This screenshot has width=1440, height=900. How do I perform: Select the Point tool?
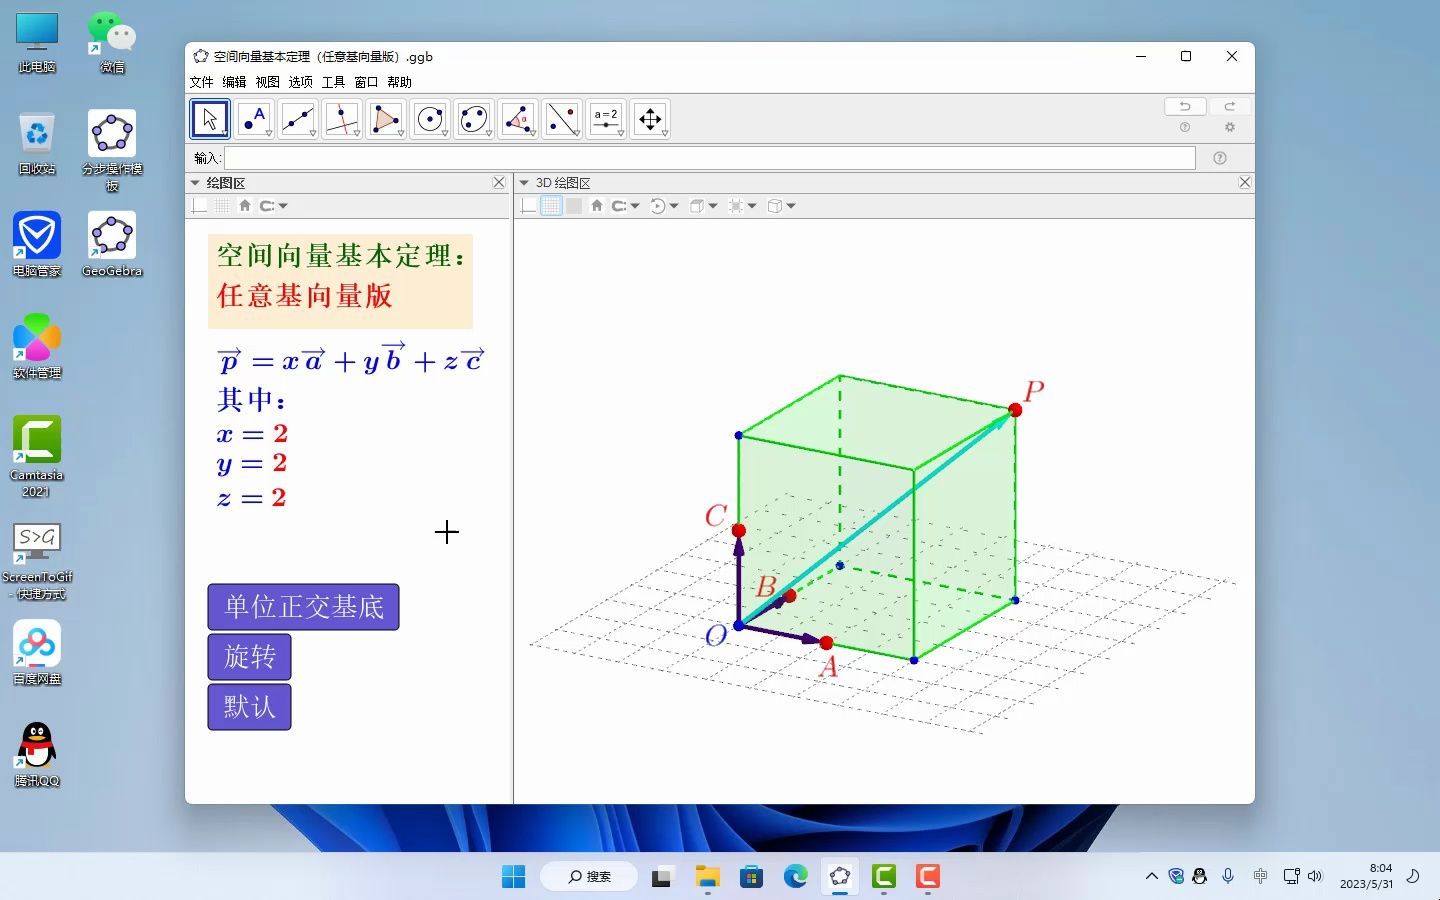tap(254, 119)
